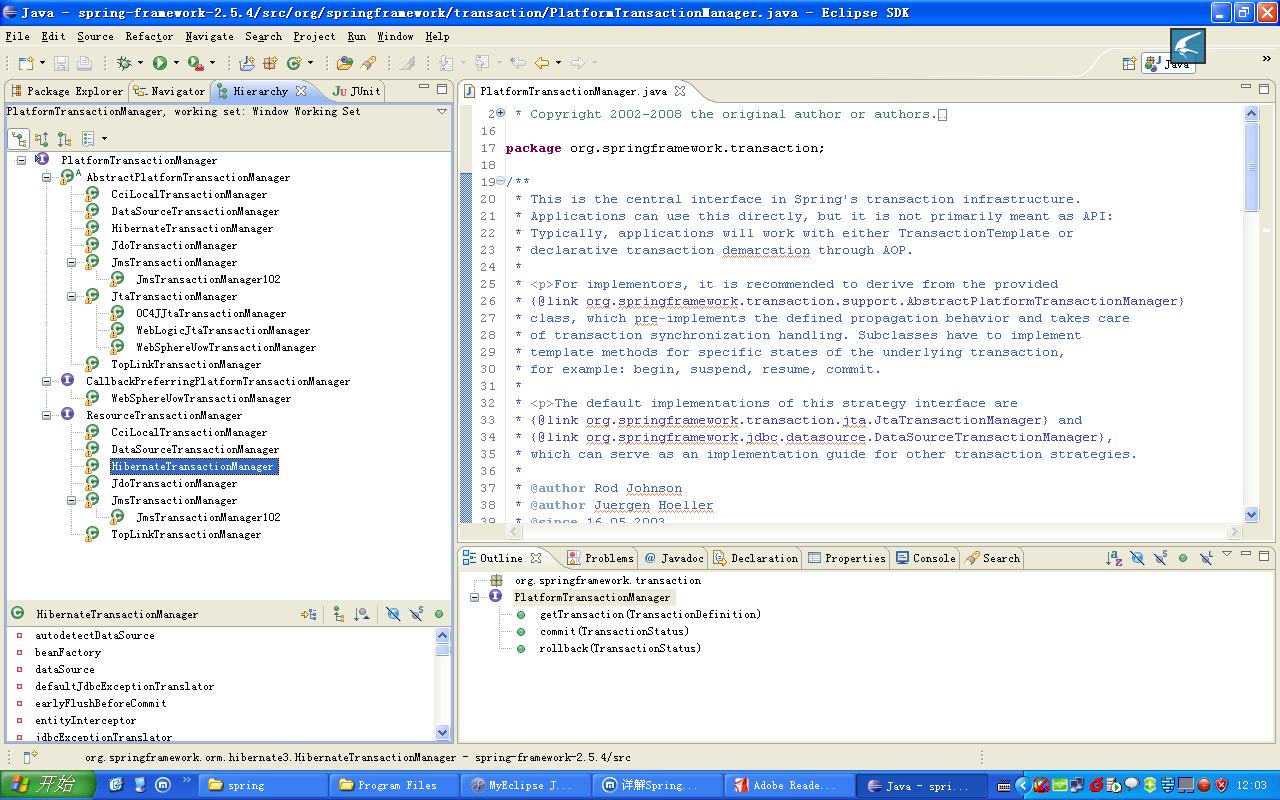Open the Open Type toolbar icon

pyautogui.click(x=344, y=63)
